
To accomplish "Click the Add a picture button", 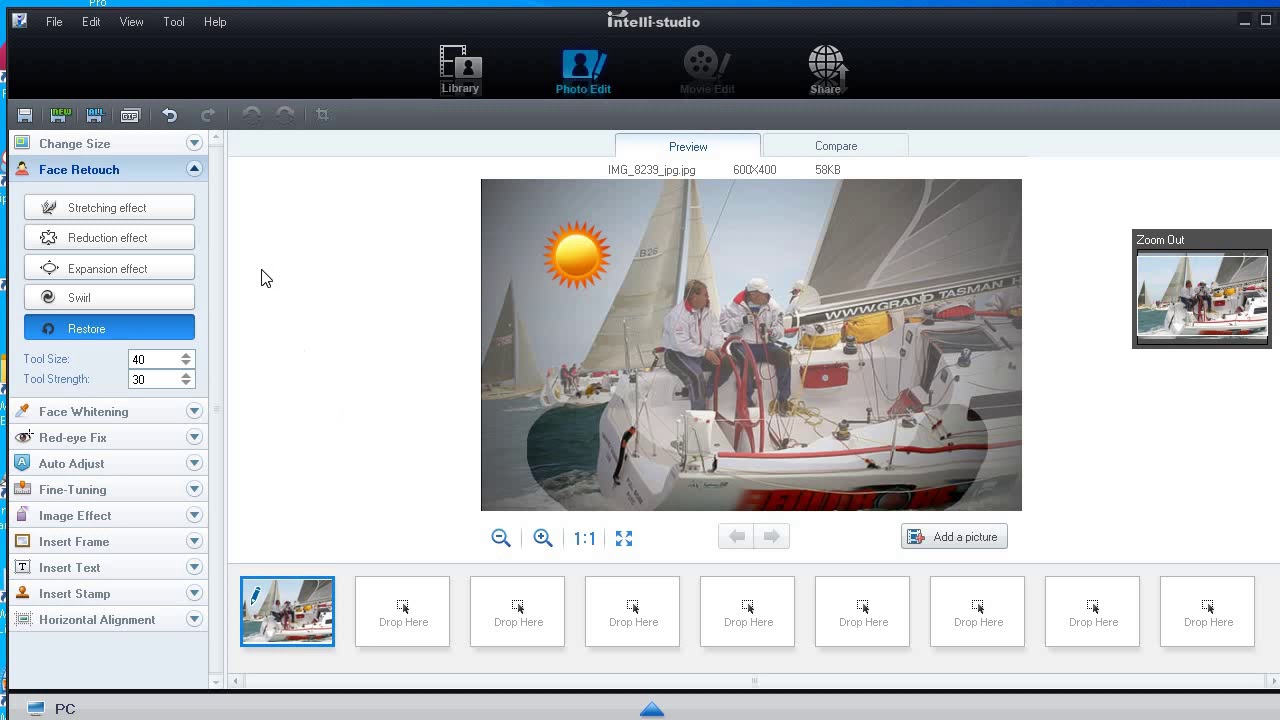I will tap(954, 537).
